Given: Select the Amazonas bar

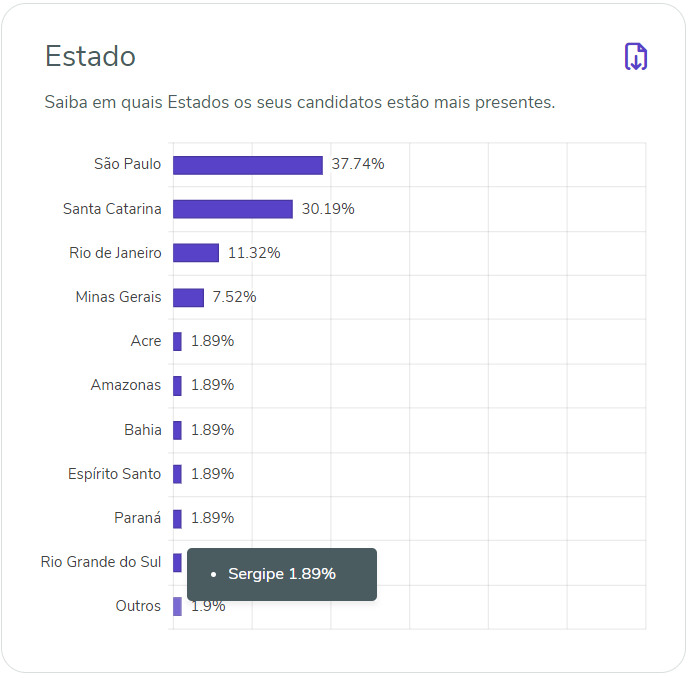Looking at the screenshot, I should [x=177, y=385].
